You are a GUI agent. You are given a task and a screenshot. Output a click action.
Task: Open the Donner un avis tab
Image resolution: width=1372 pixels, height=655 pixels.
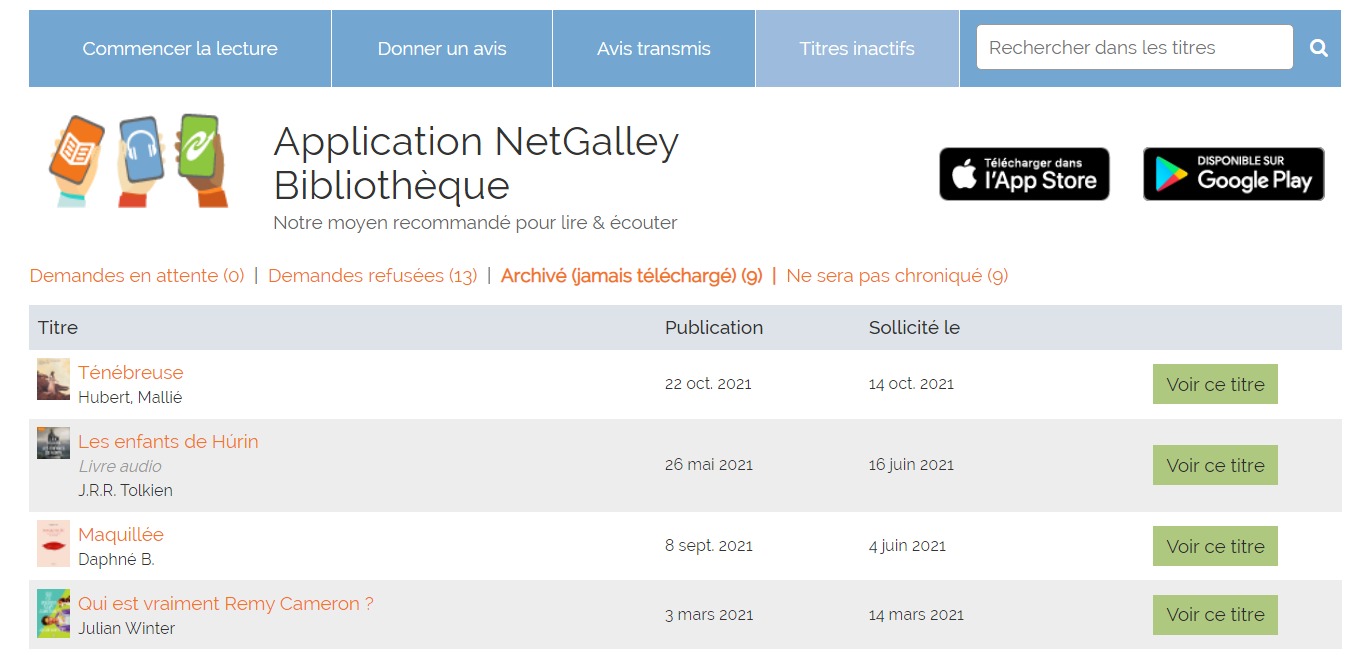click(x=442, y=48)
